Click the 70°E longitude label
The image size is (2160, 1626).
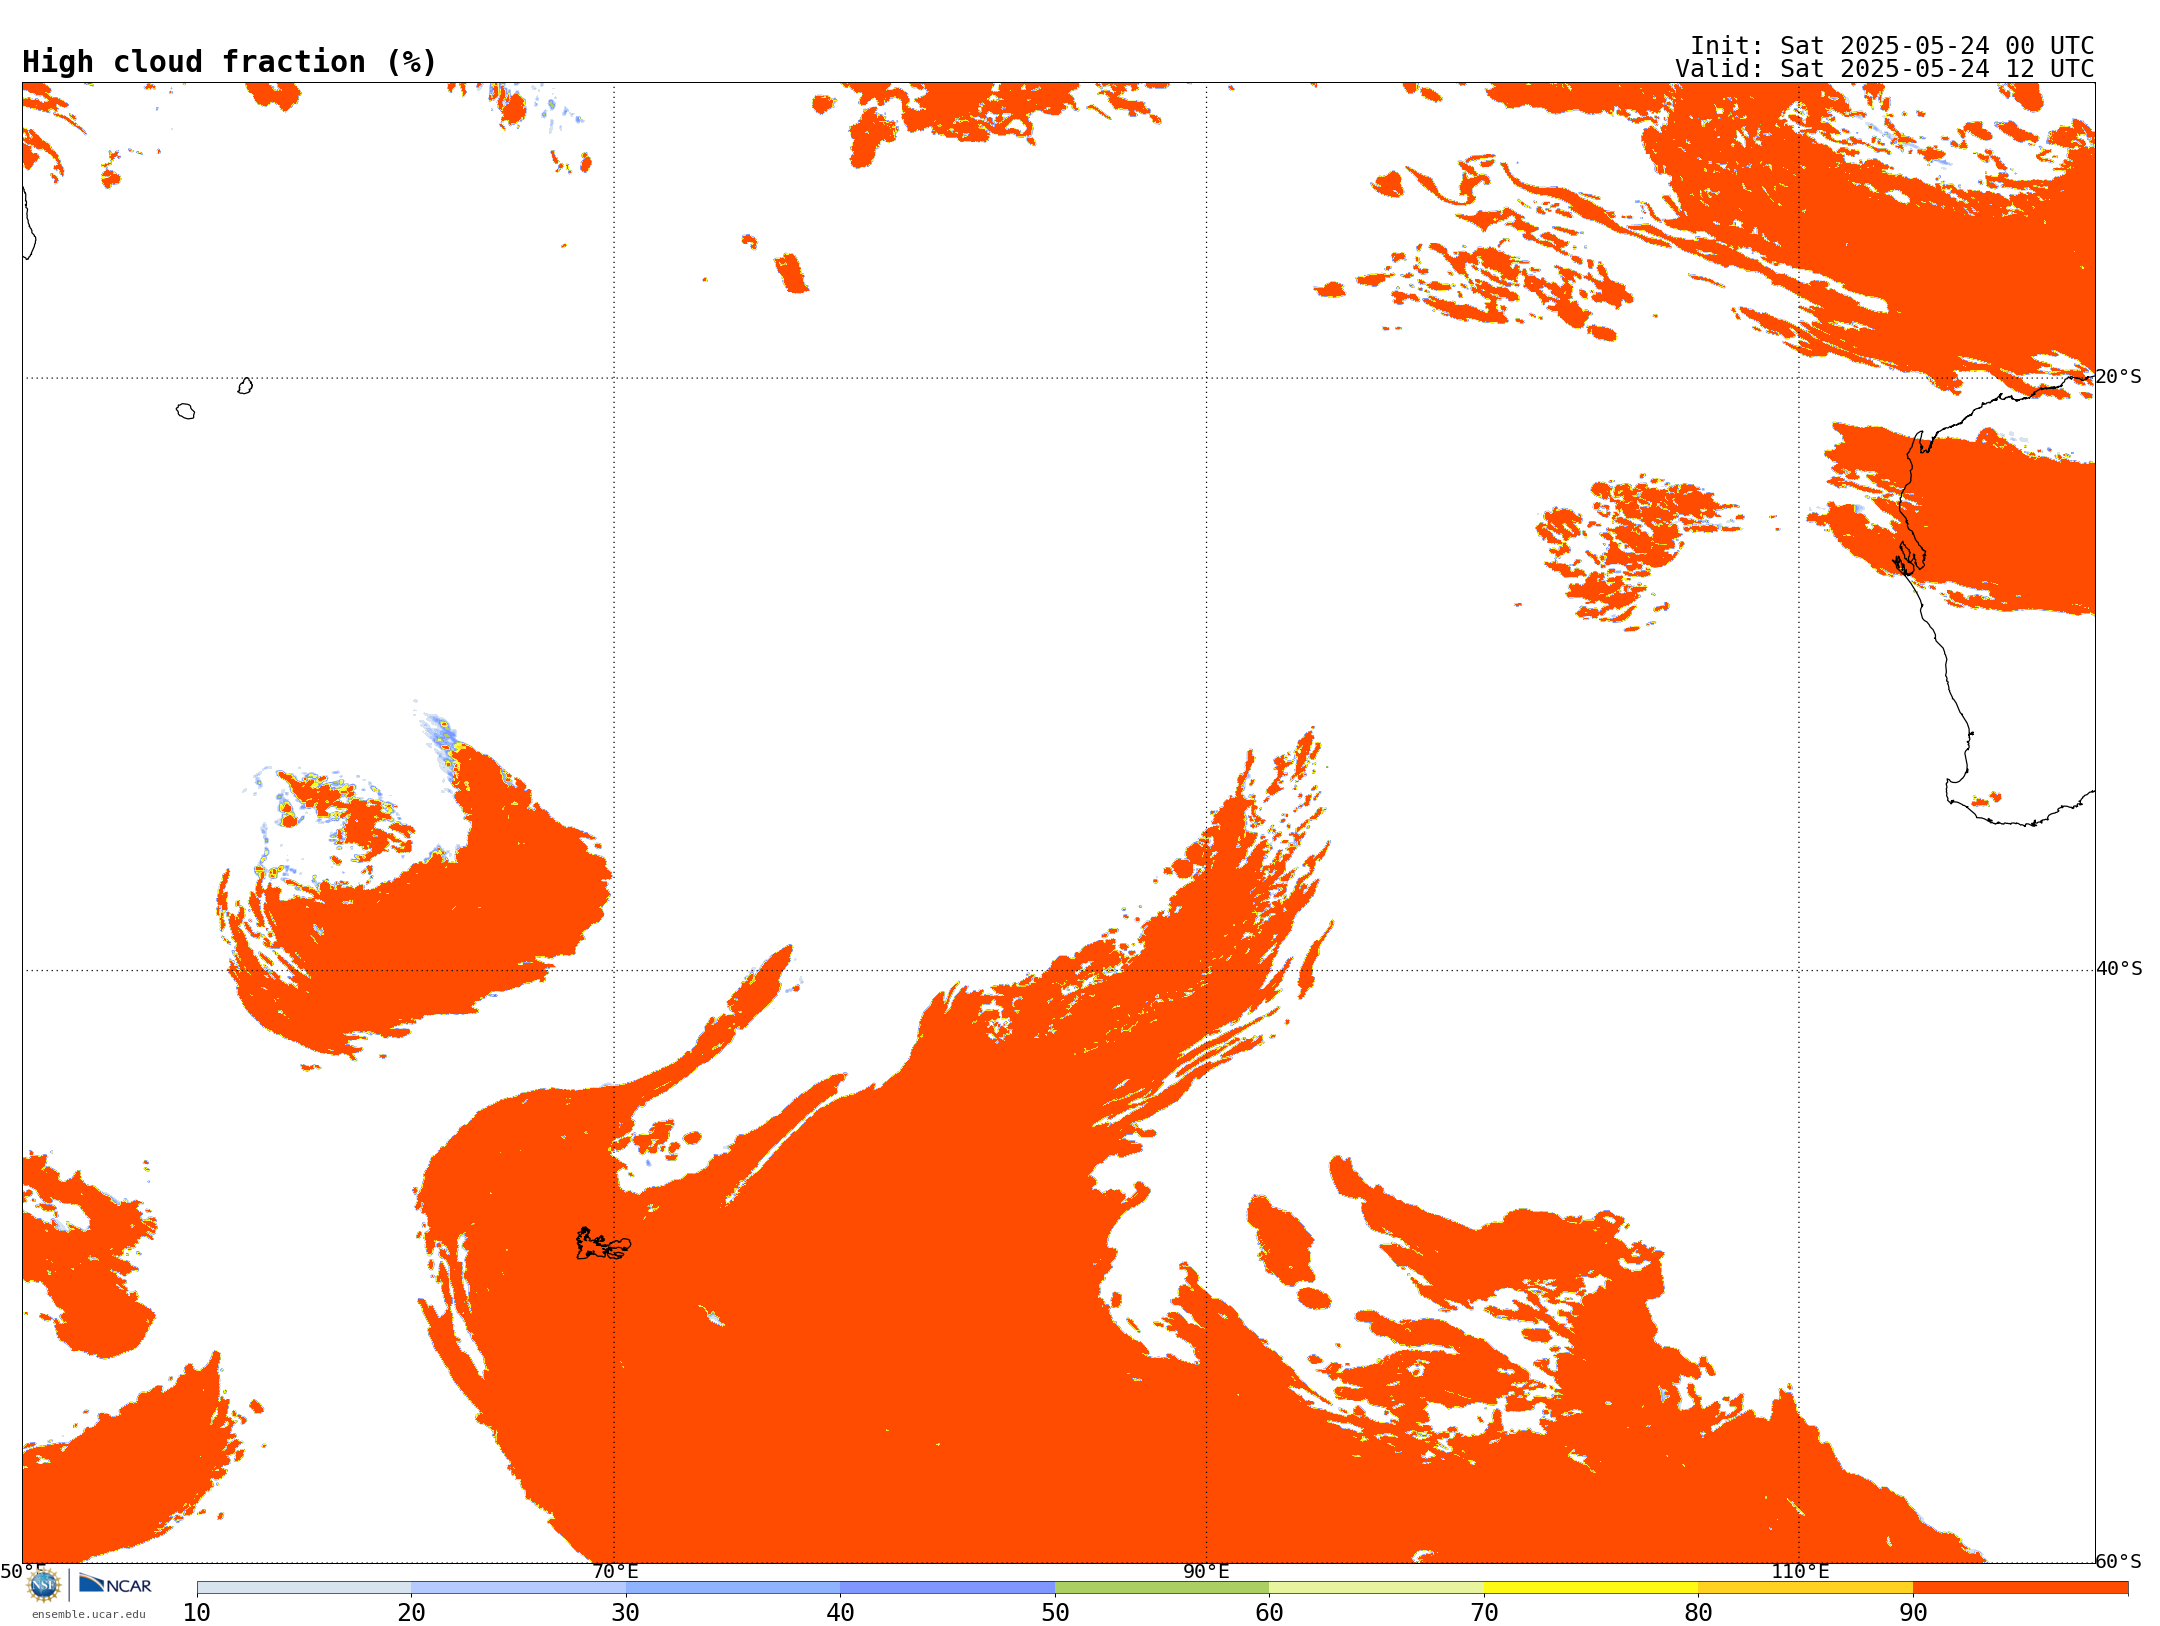[615, 1571]
